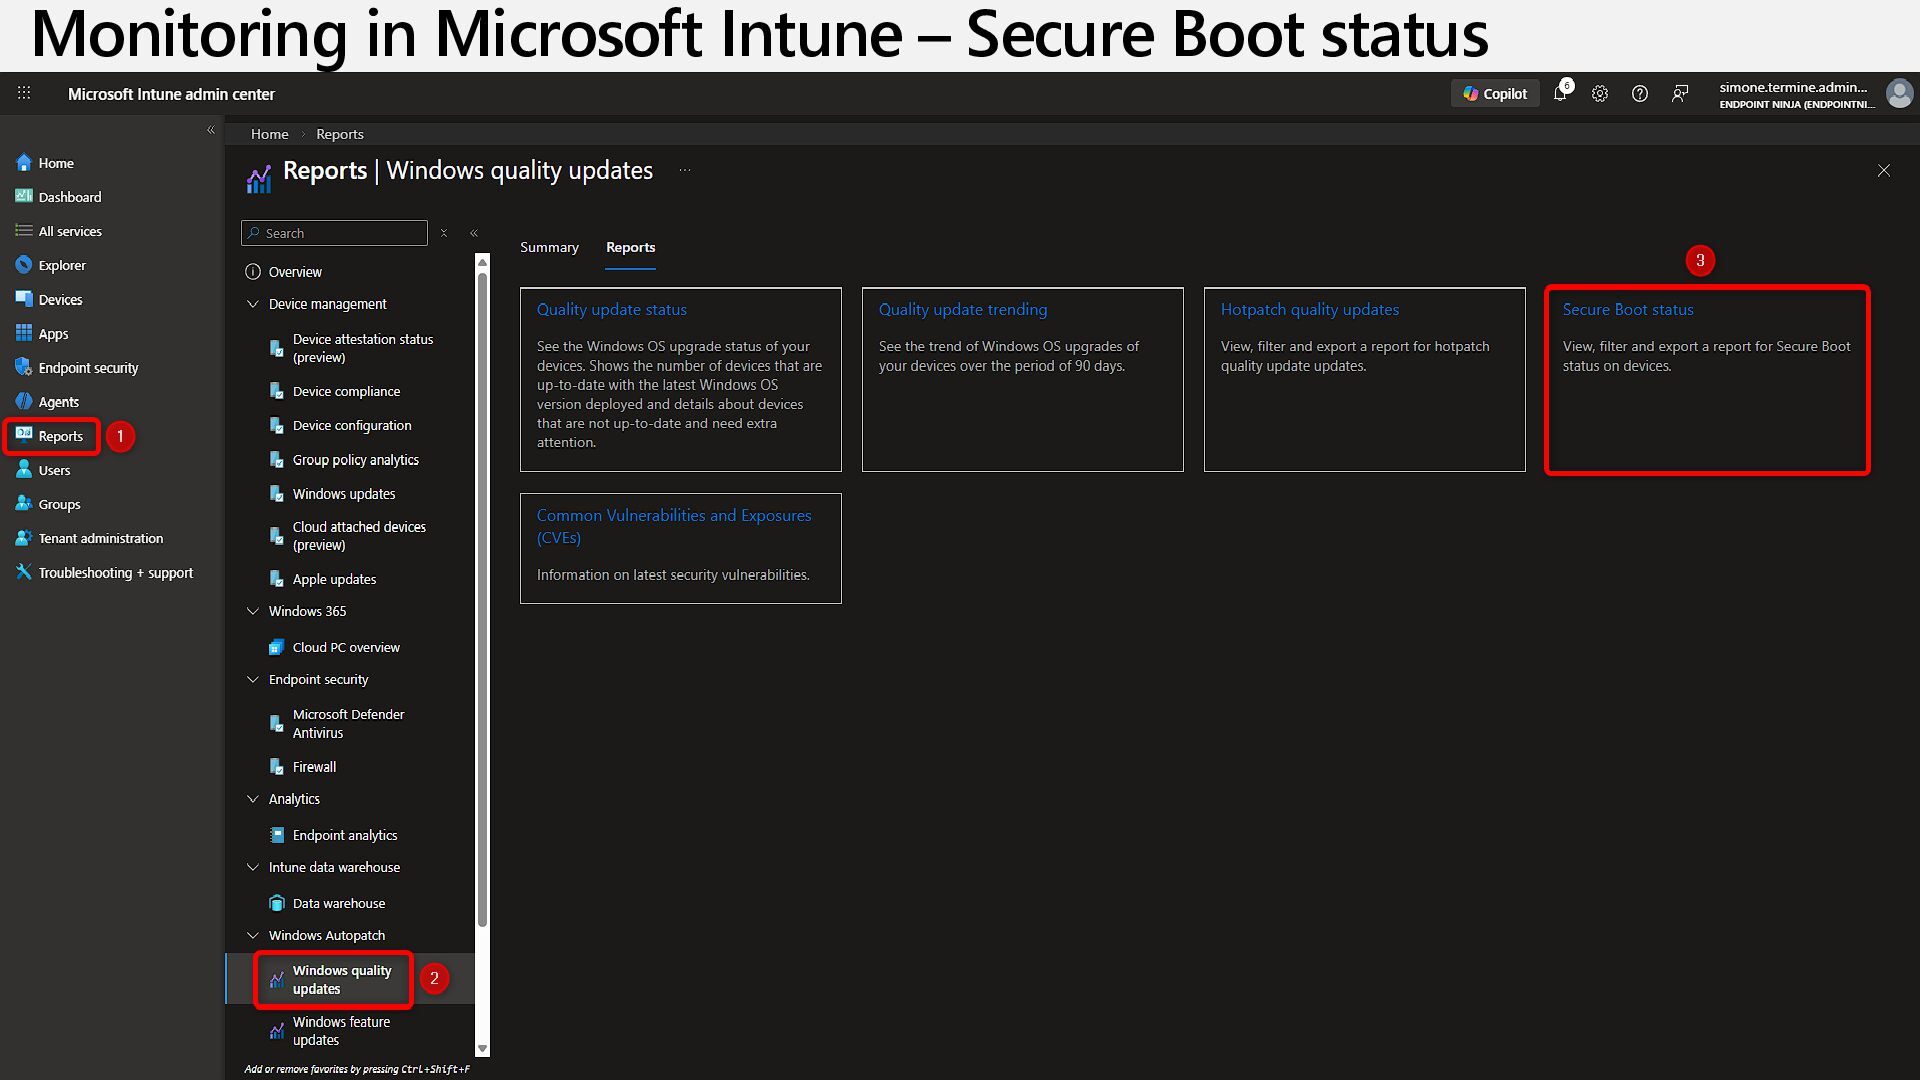This screenshot has height=1080, width=1920.
Task: Open Endpoint security in the left navigation
Action: click(88, 368)
